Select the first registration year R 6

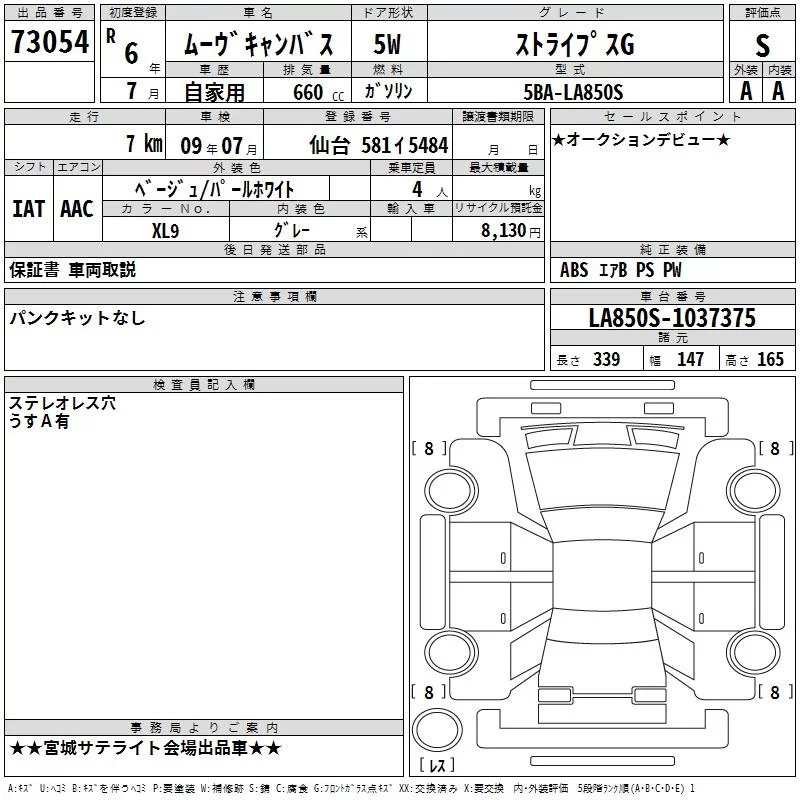point(123,47)
